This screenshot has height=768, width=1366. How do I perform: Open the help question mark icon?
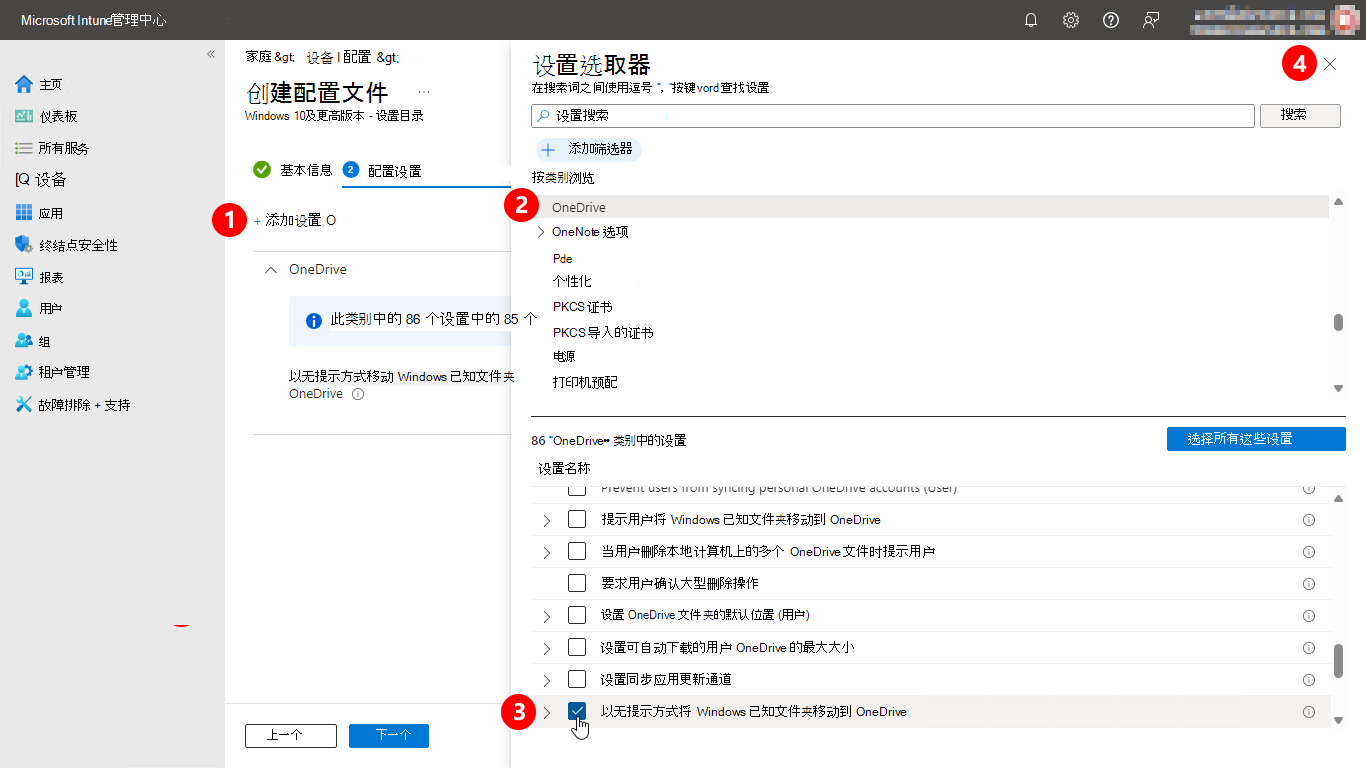(1111, 20)
